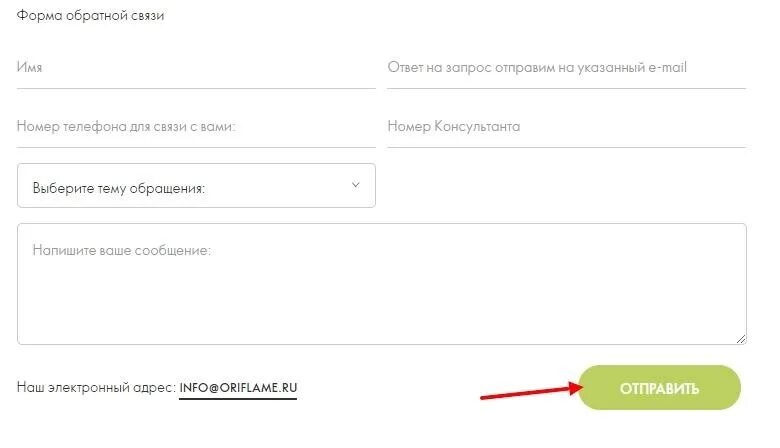Activate the 'Номер Консультанта' input field
Viewport: 780px width, 448px height.
[567, 127]
